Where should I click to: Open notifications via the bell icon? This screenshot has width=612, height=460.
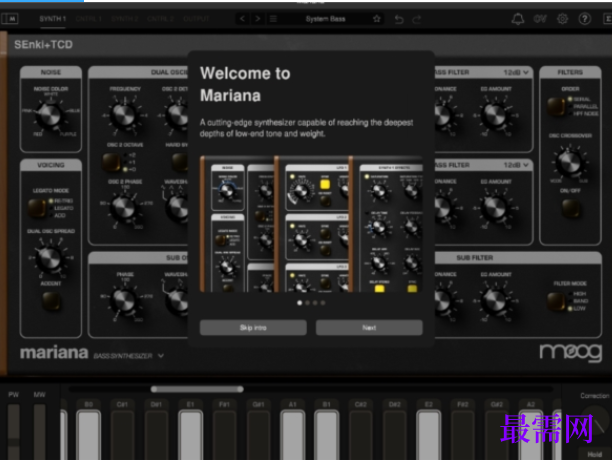tap(518, 19)
